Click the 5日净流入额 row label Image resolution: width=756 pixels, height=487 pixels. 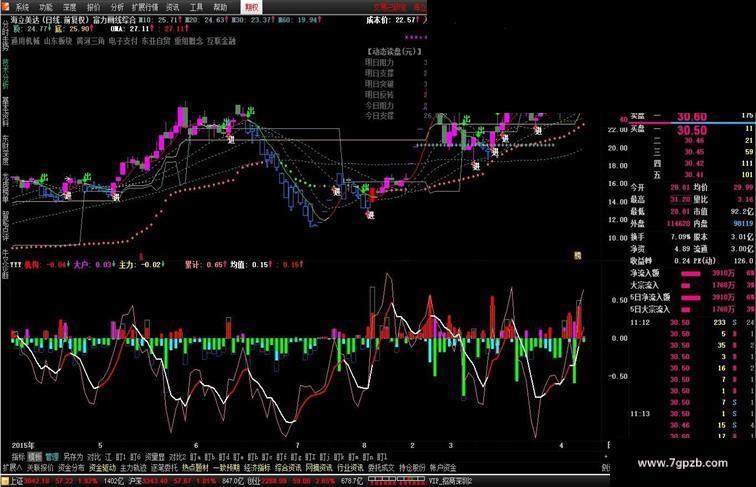pyautogui.click(x=650, y=298)
